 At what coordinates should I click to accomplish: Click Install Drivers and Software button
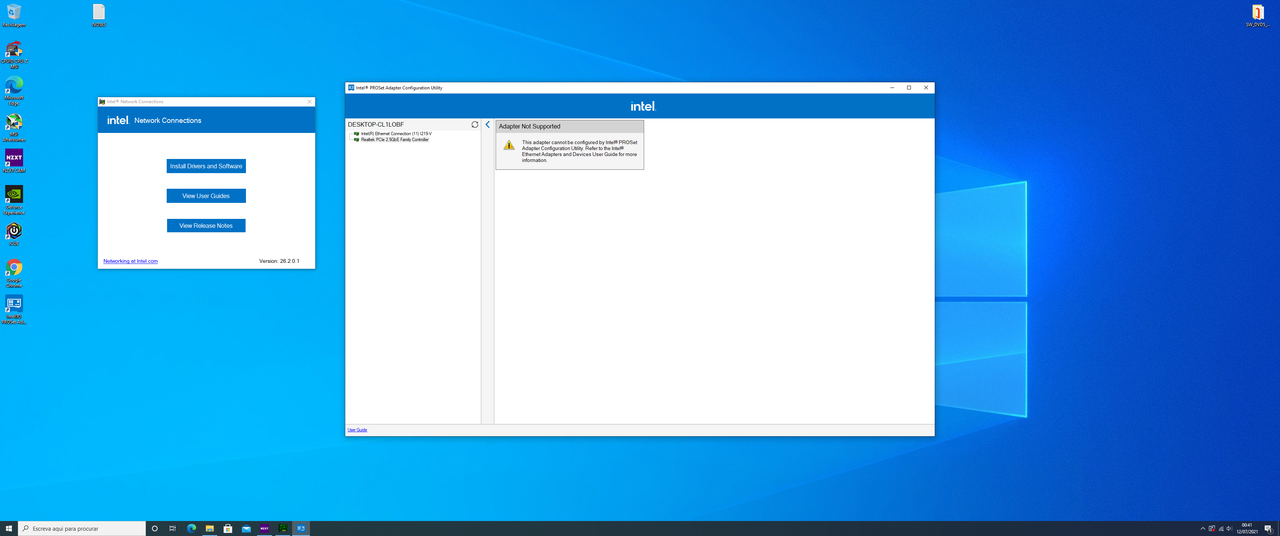click(x=206, y=166)
